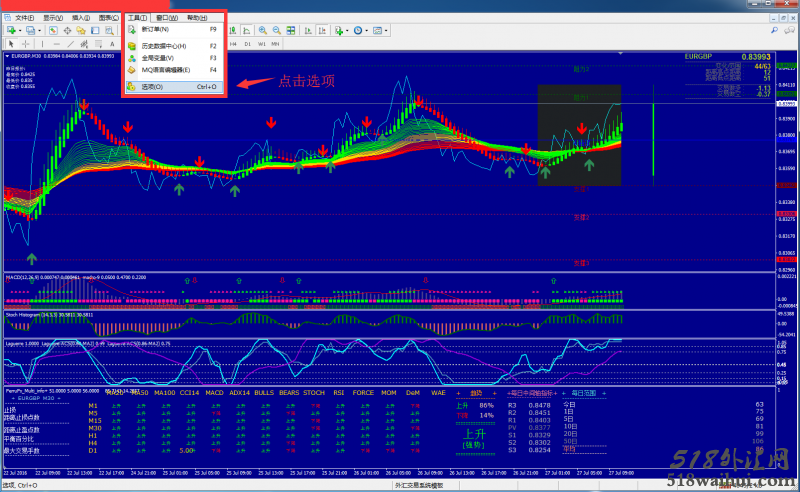Switch chart to MN timeframe

click(275, 44)
